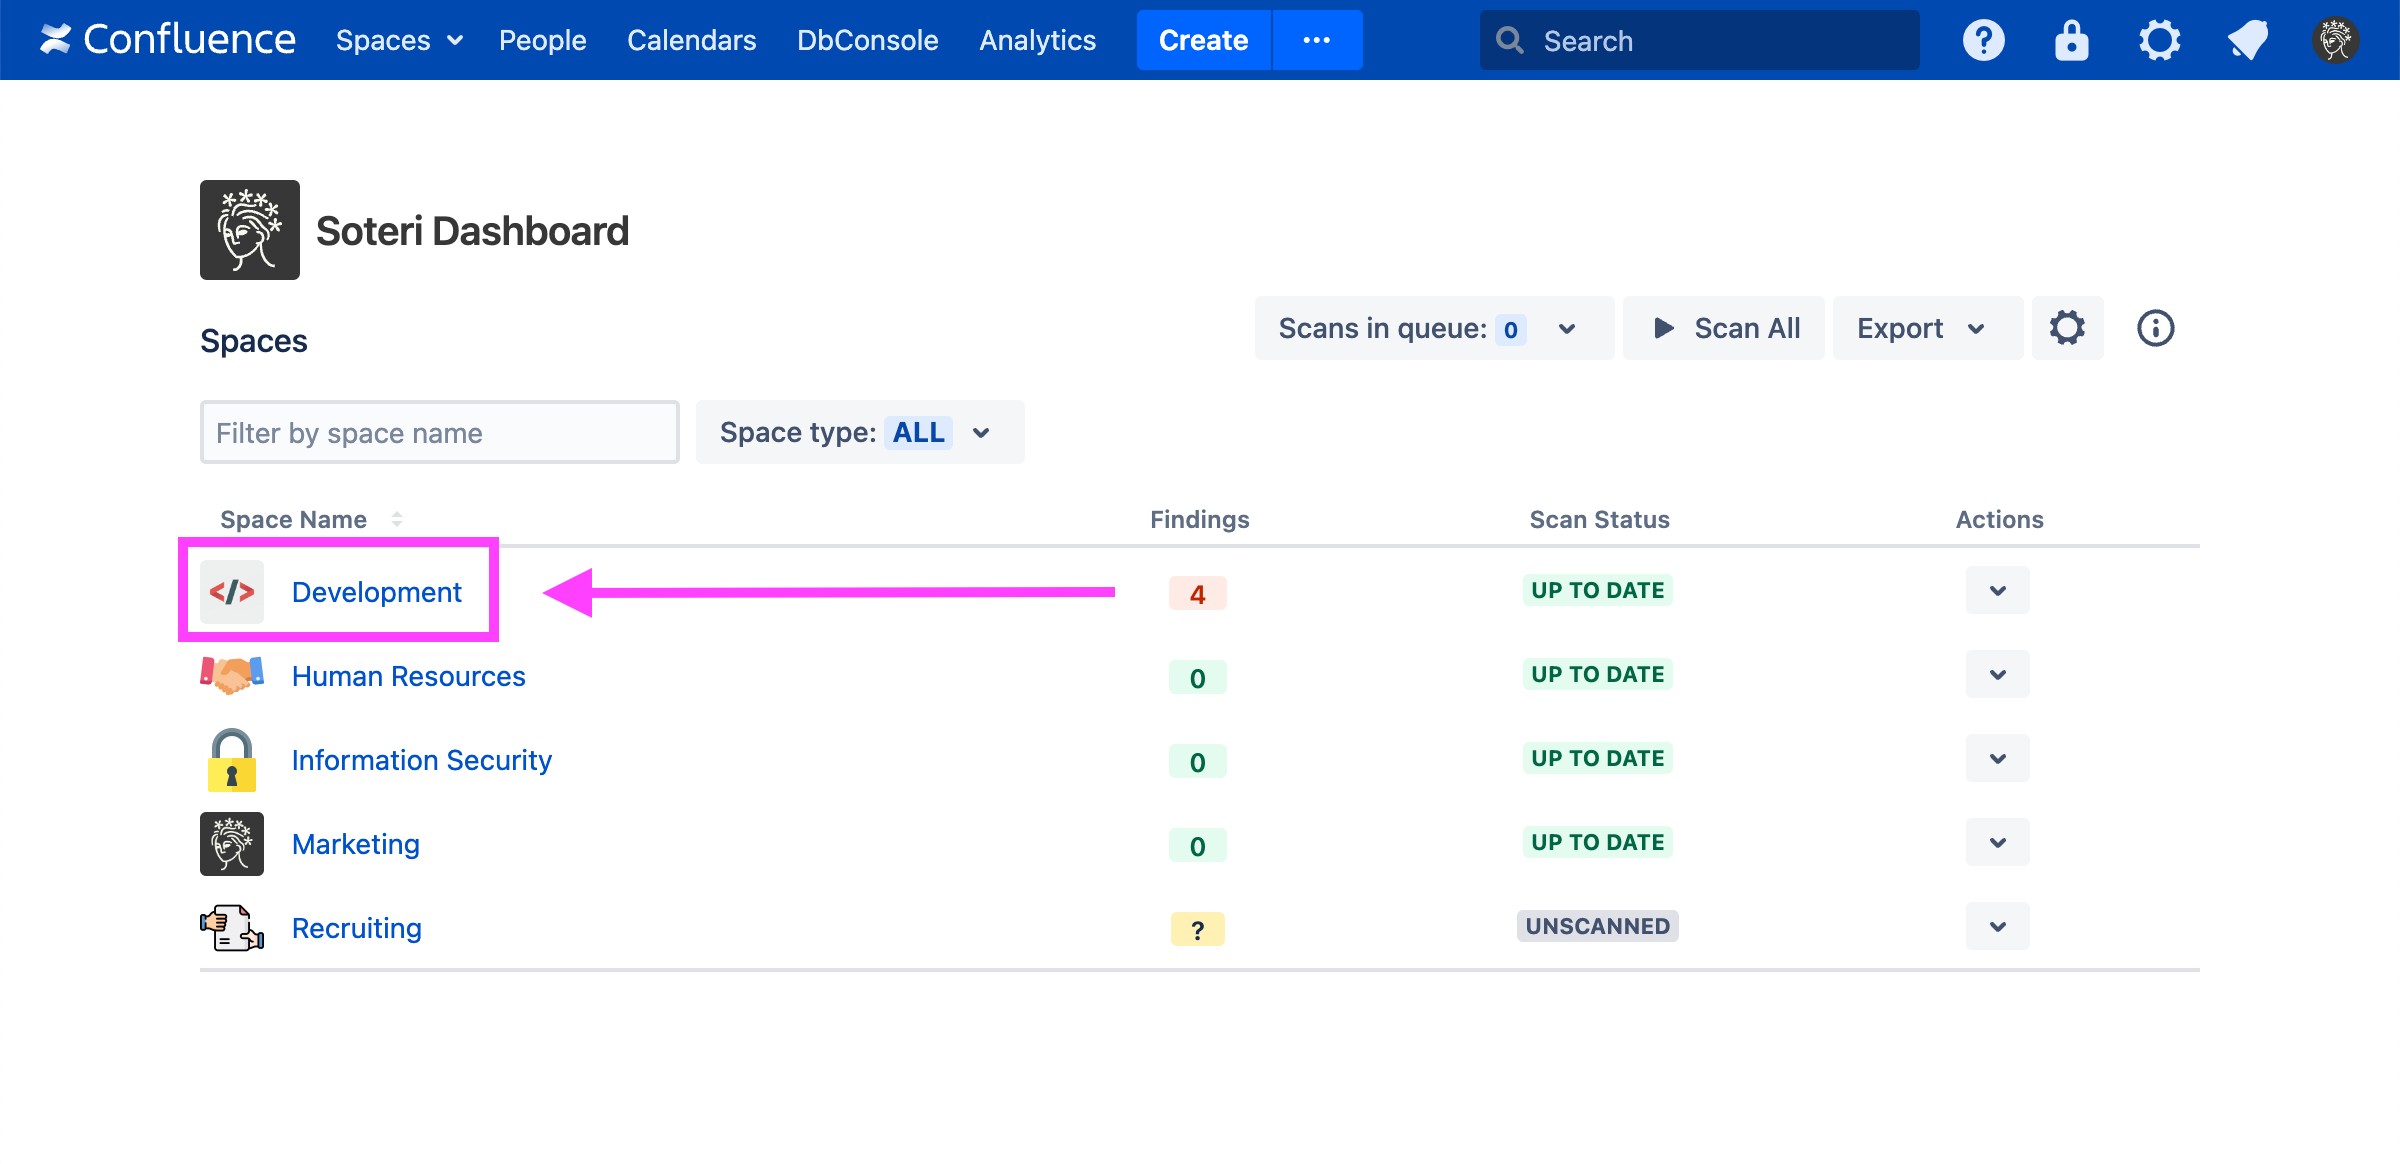Click the info circle icon
This screenshot has width=2400, height=1164.
click(2155, 328)
